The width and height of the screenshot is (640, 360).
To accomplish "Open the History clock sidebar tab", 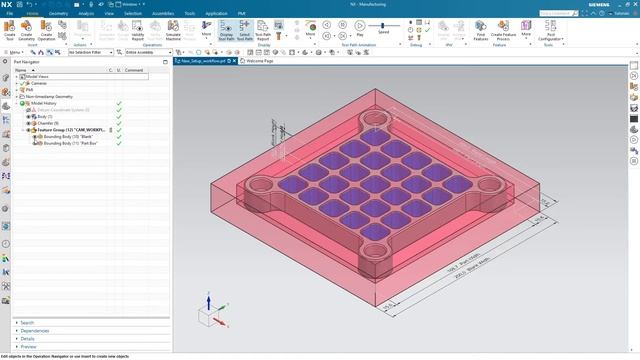I will coord(6,244).
